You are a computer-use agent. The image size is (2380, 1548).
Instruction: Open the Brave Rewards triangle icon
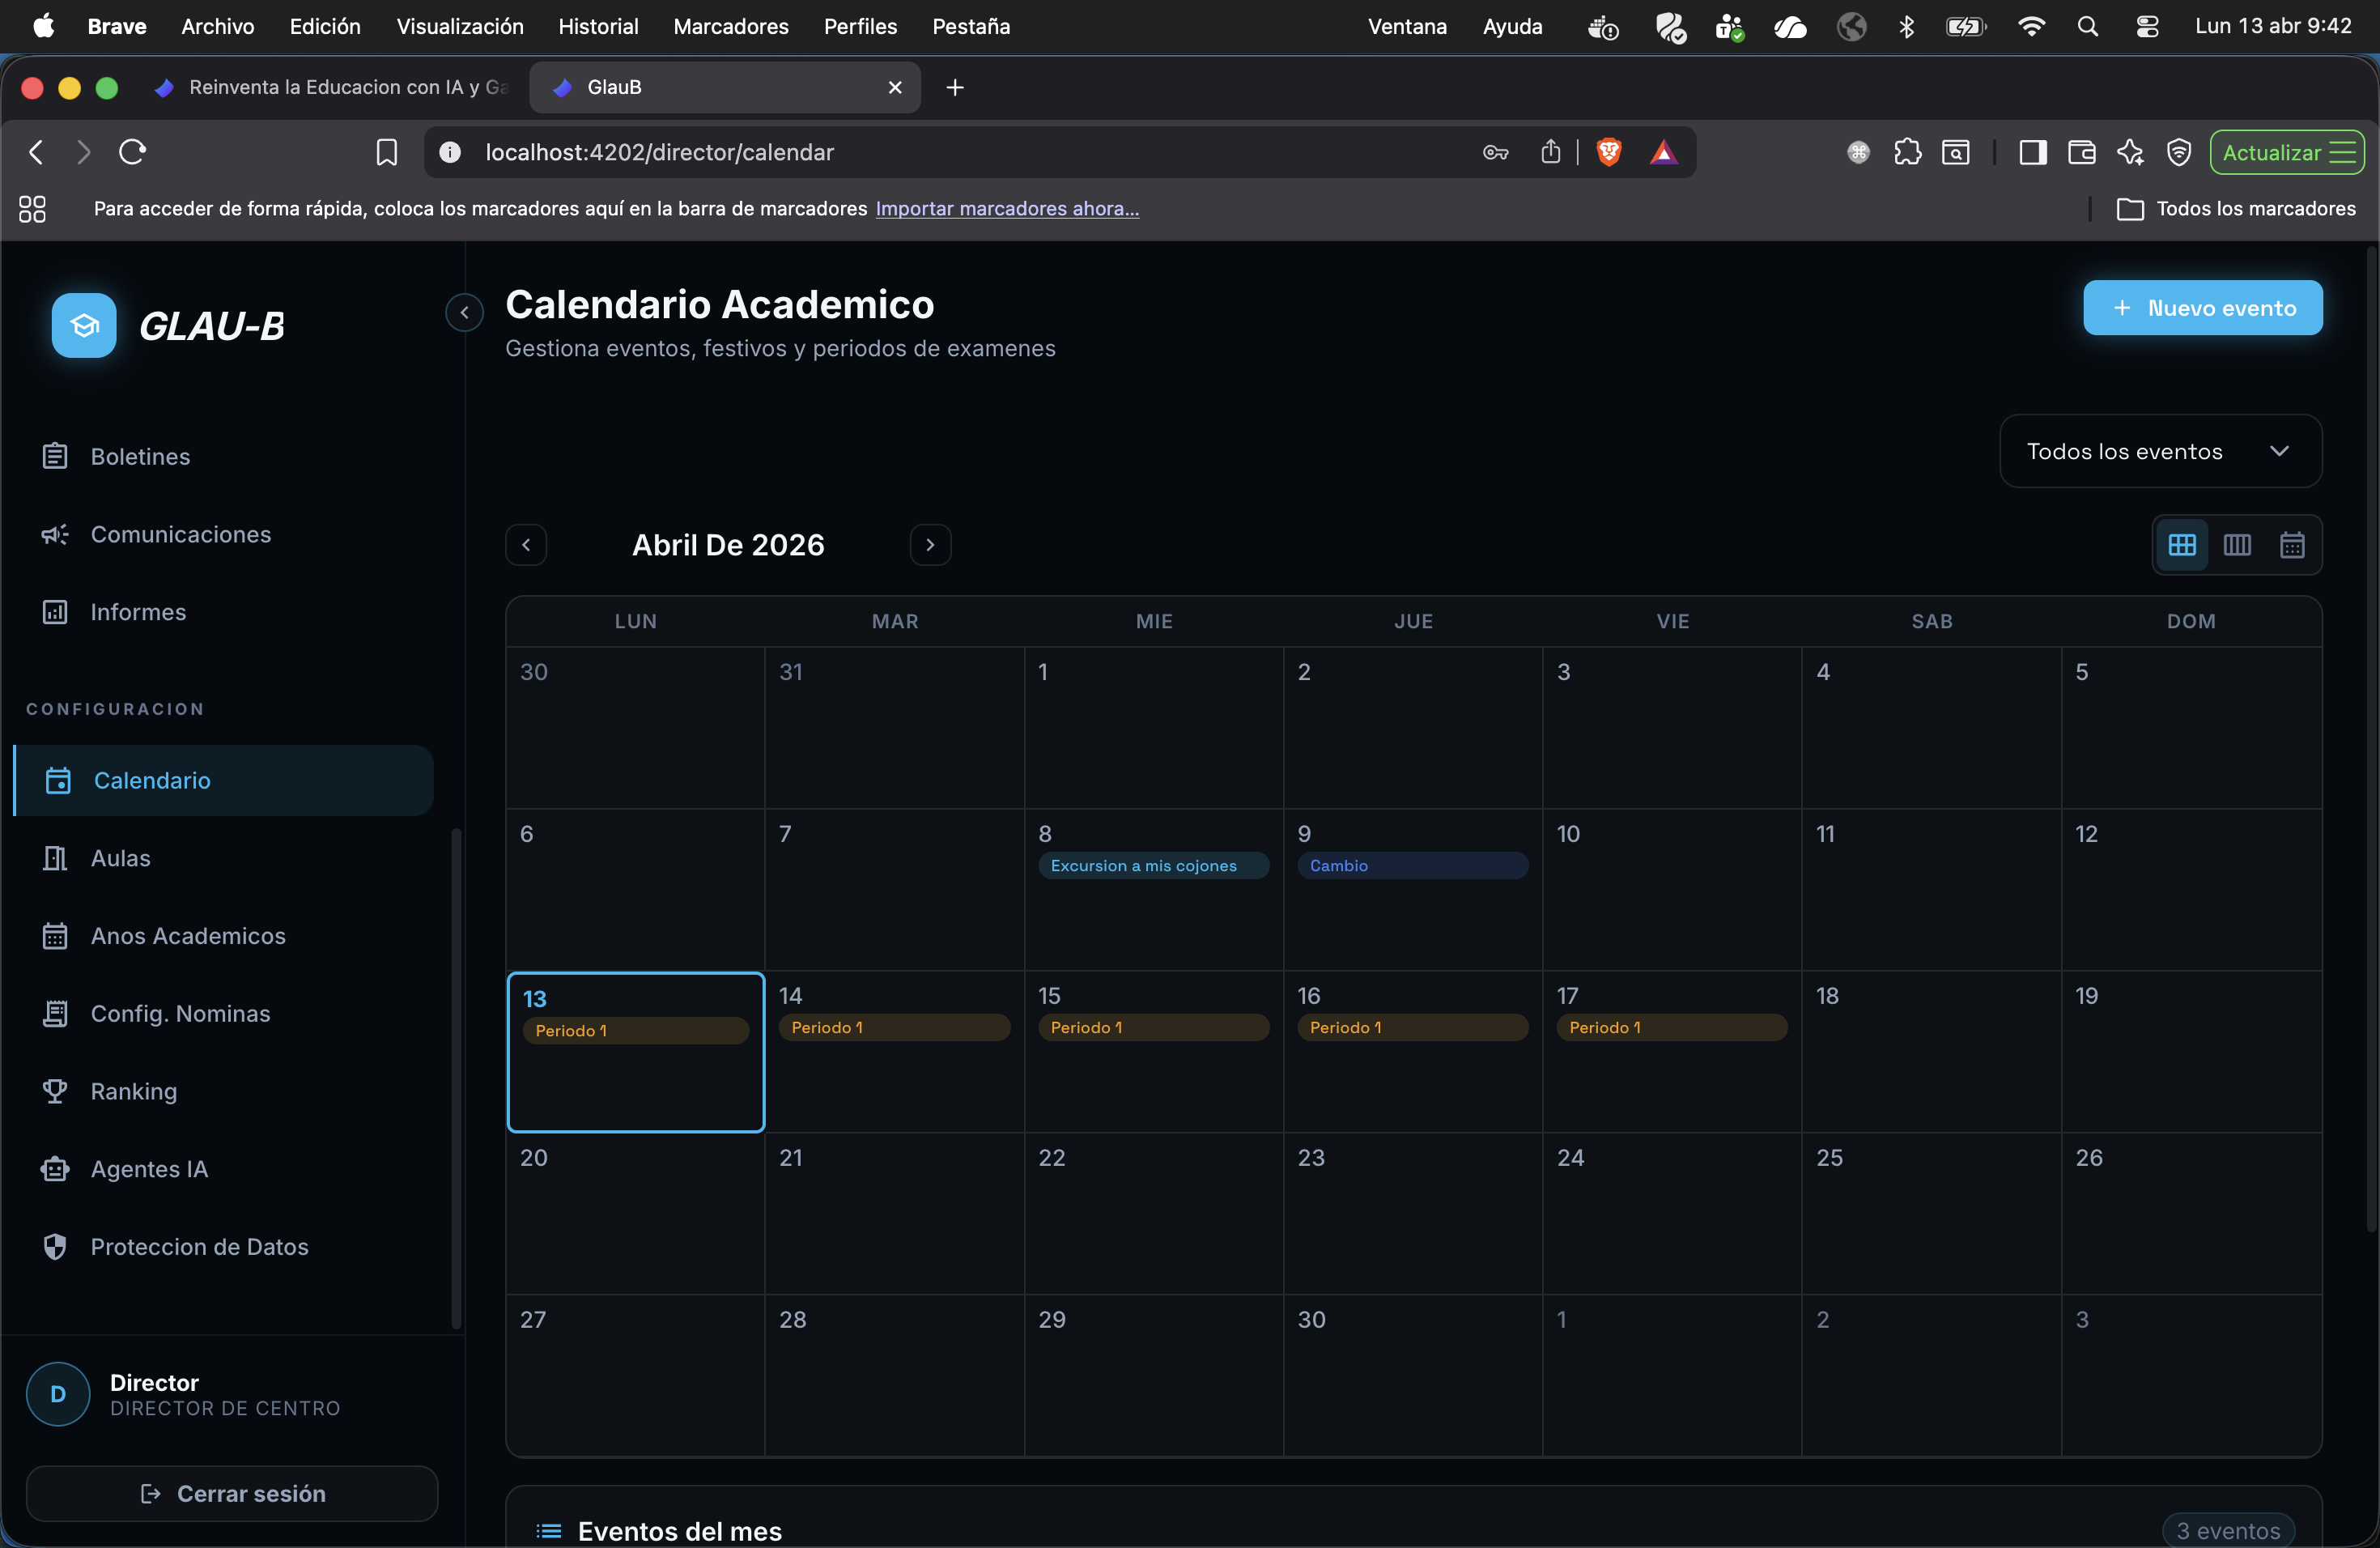(x=1663, y=152)
